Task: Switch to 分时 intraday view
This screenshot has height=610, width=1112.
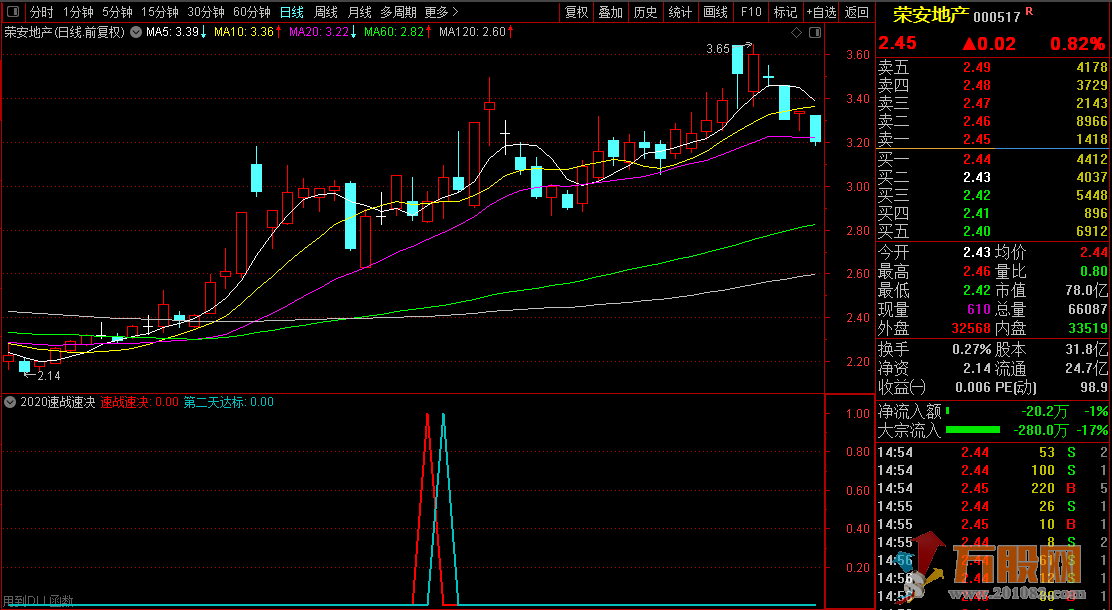Action: 41,12
